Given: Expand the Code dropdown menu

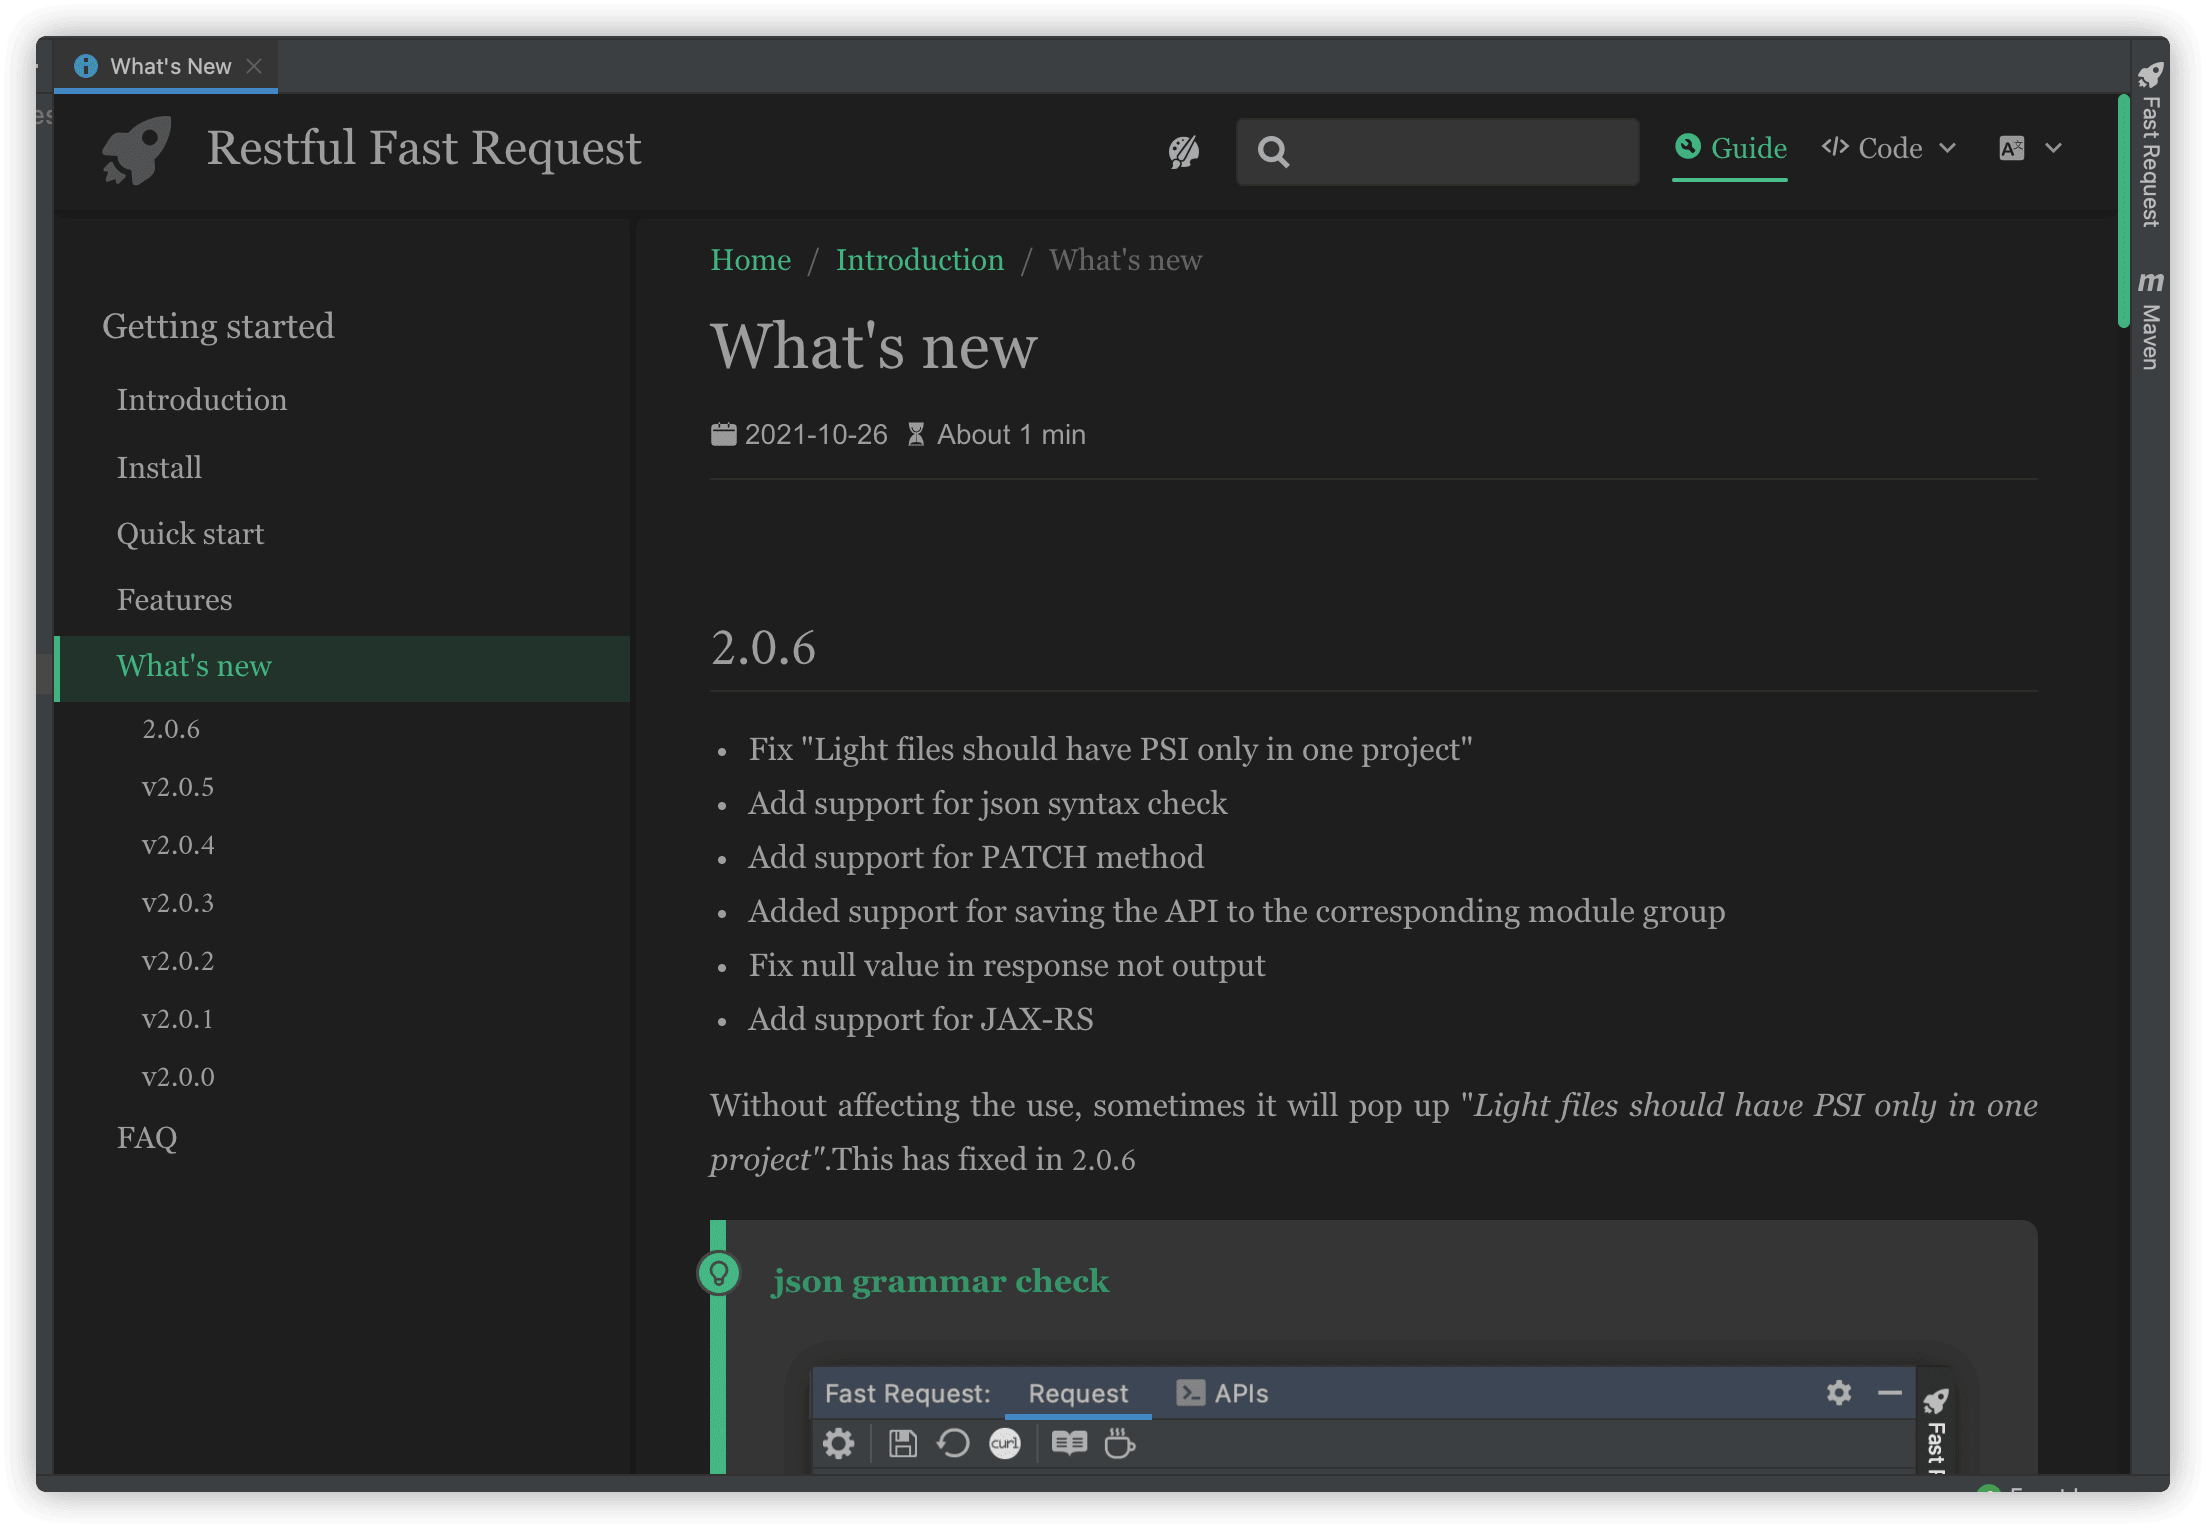Looking at the screenshot, I should [1888, 148].
